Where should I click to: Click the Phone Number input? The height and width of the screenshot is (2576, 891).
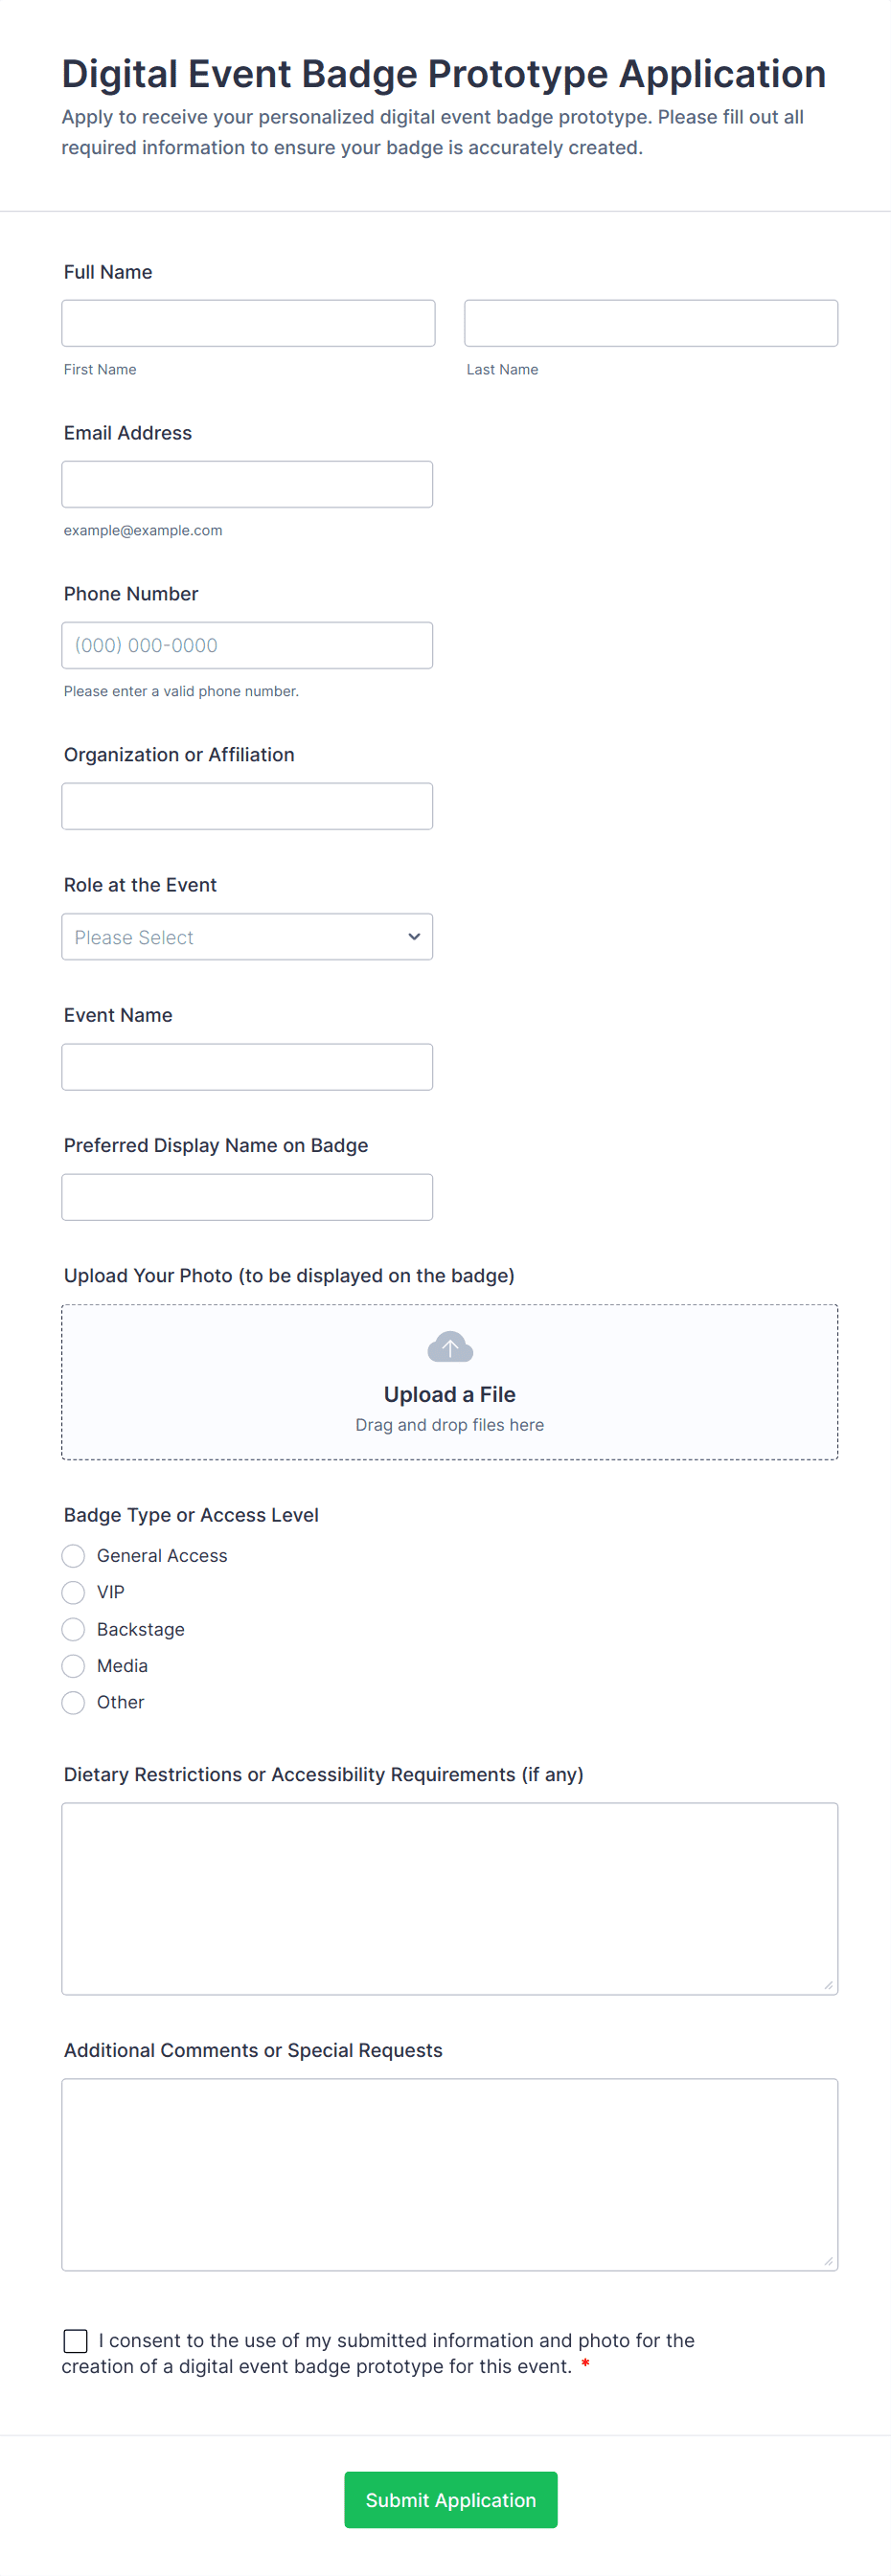pyautogui.click(x=246, y=645)
